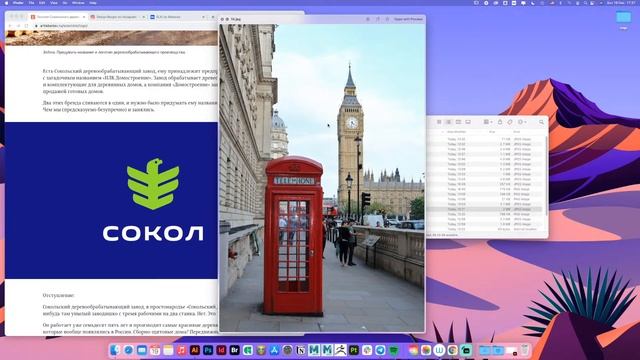The height and width of the screenshot is (360, 640).
Task: Sort Finder list by Size column header
Action: pyautogui.click(x=492, y=132)
